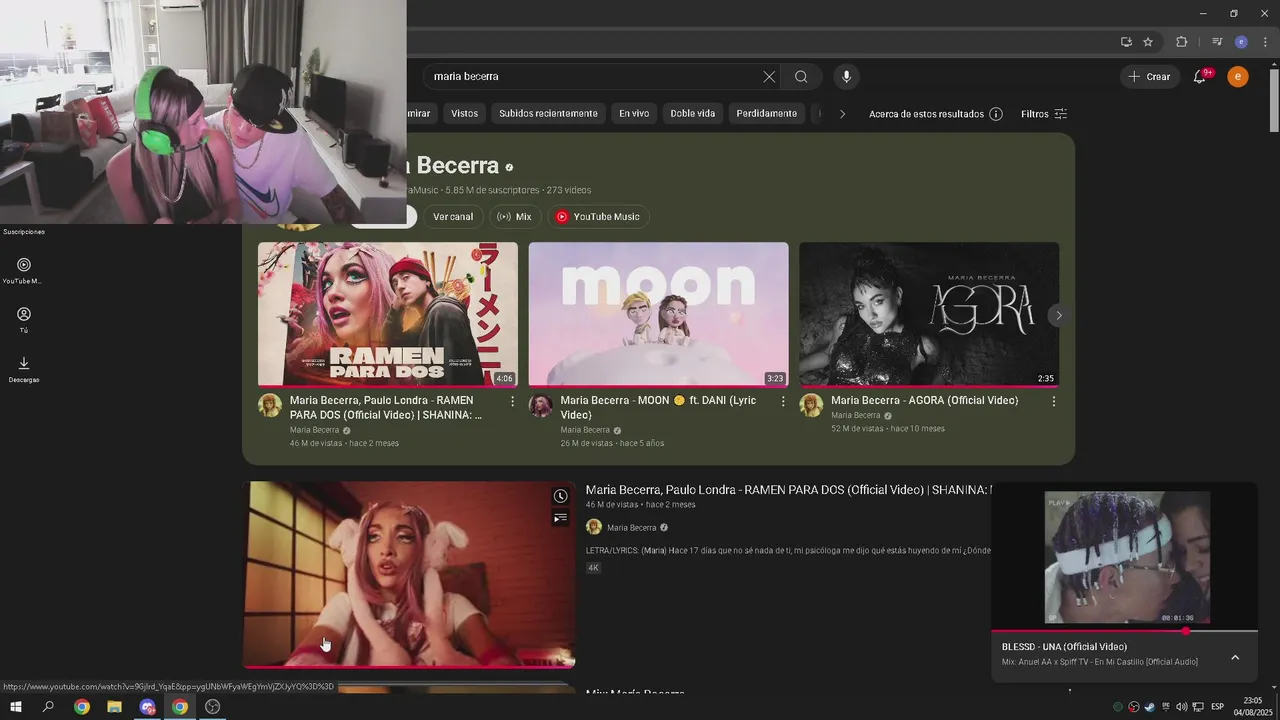Viewport: 1280px width, 720px height.
Task: Select the Subidos recientemente chip
Action: tap(548, 114)
